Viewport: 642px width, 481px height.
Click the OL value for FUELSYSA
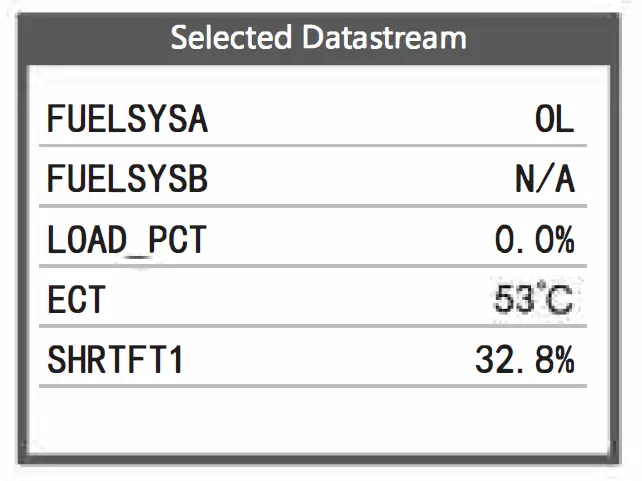click(x=554, y=120)
